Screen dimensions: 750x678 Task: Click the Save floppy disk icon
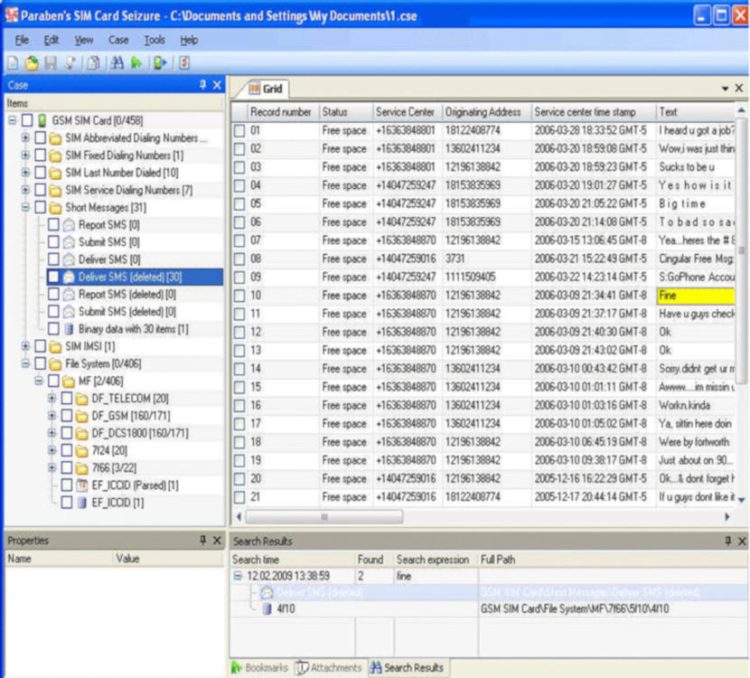(51, 63)
